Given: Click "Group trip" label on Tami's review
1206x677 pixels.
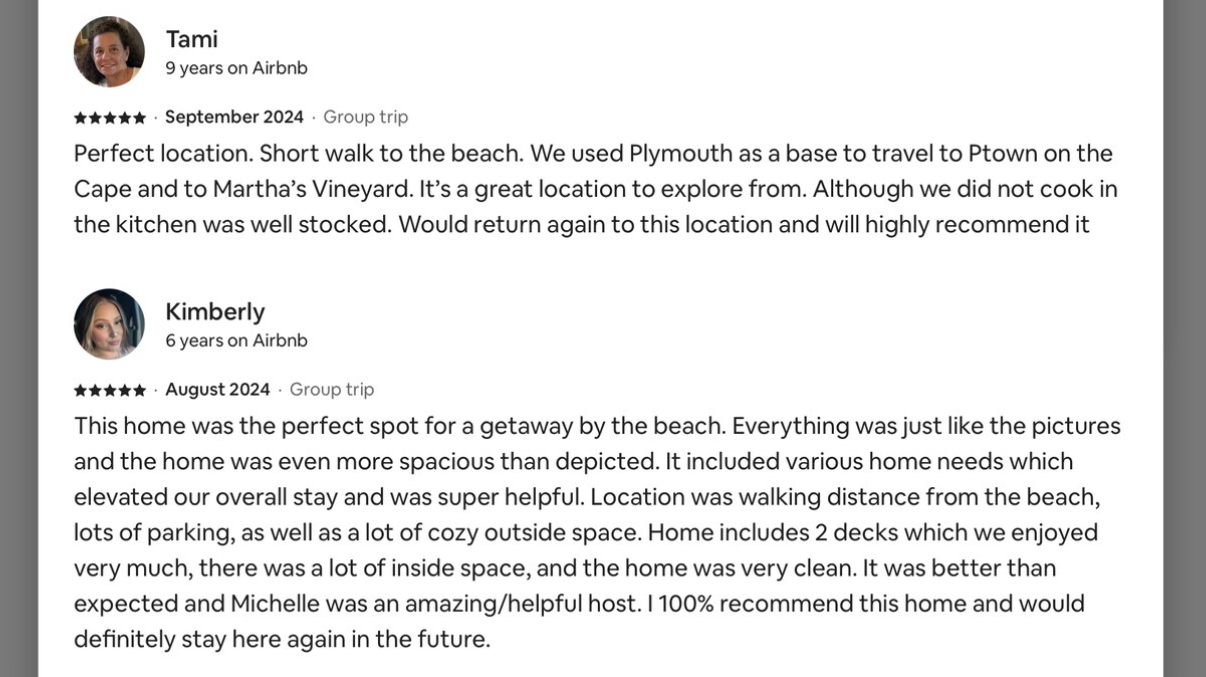Looking at the screenshot, I should [x=365, y=117].
